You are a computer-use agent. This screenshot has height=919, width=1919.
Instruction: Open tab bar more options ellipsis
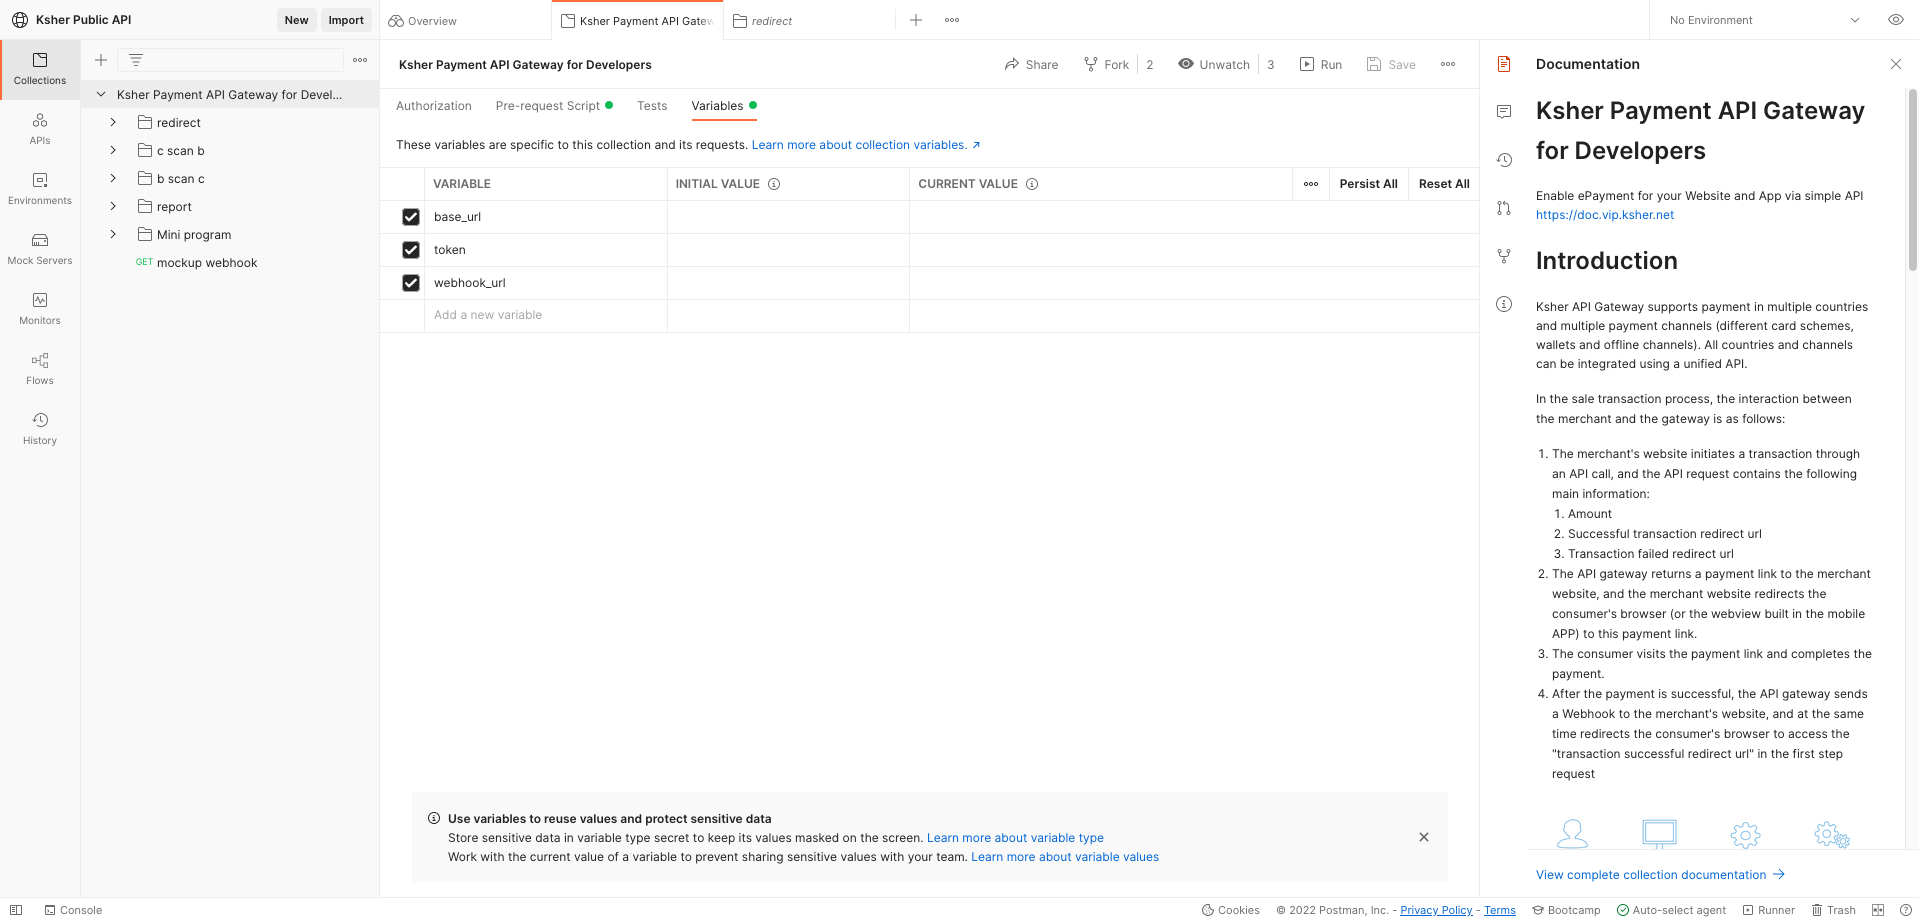point(952,20)
